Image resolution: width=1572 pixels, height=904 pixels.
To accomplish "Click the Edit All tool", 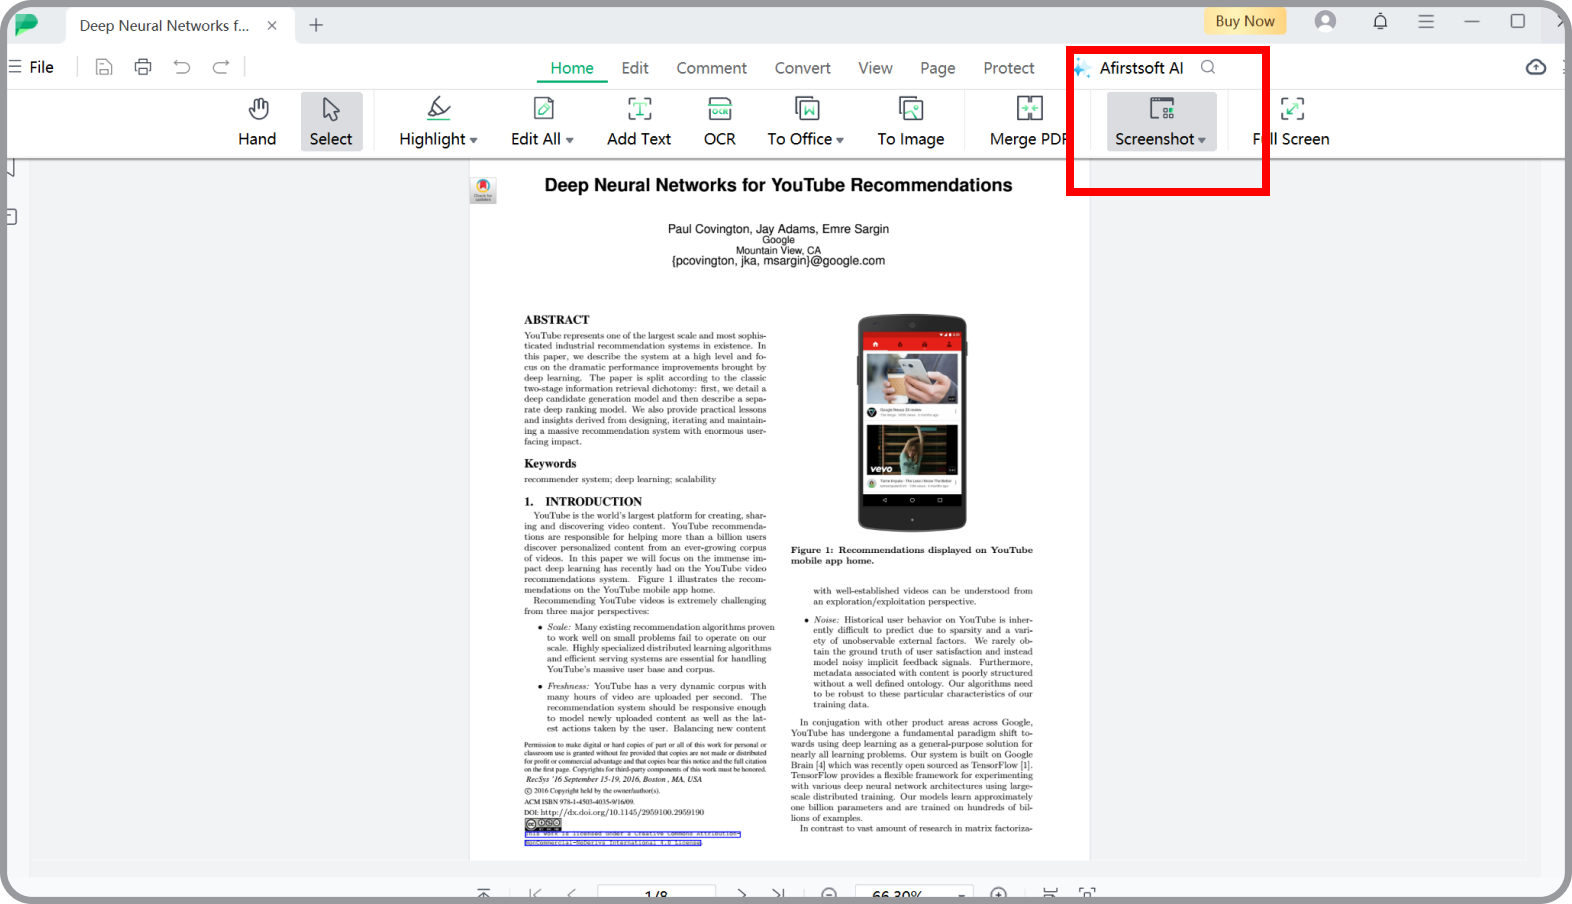I will tap(542, 122).
